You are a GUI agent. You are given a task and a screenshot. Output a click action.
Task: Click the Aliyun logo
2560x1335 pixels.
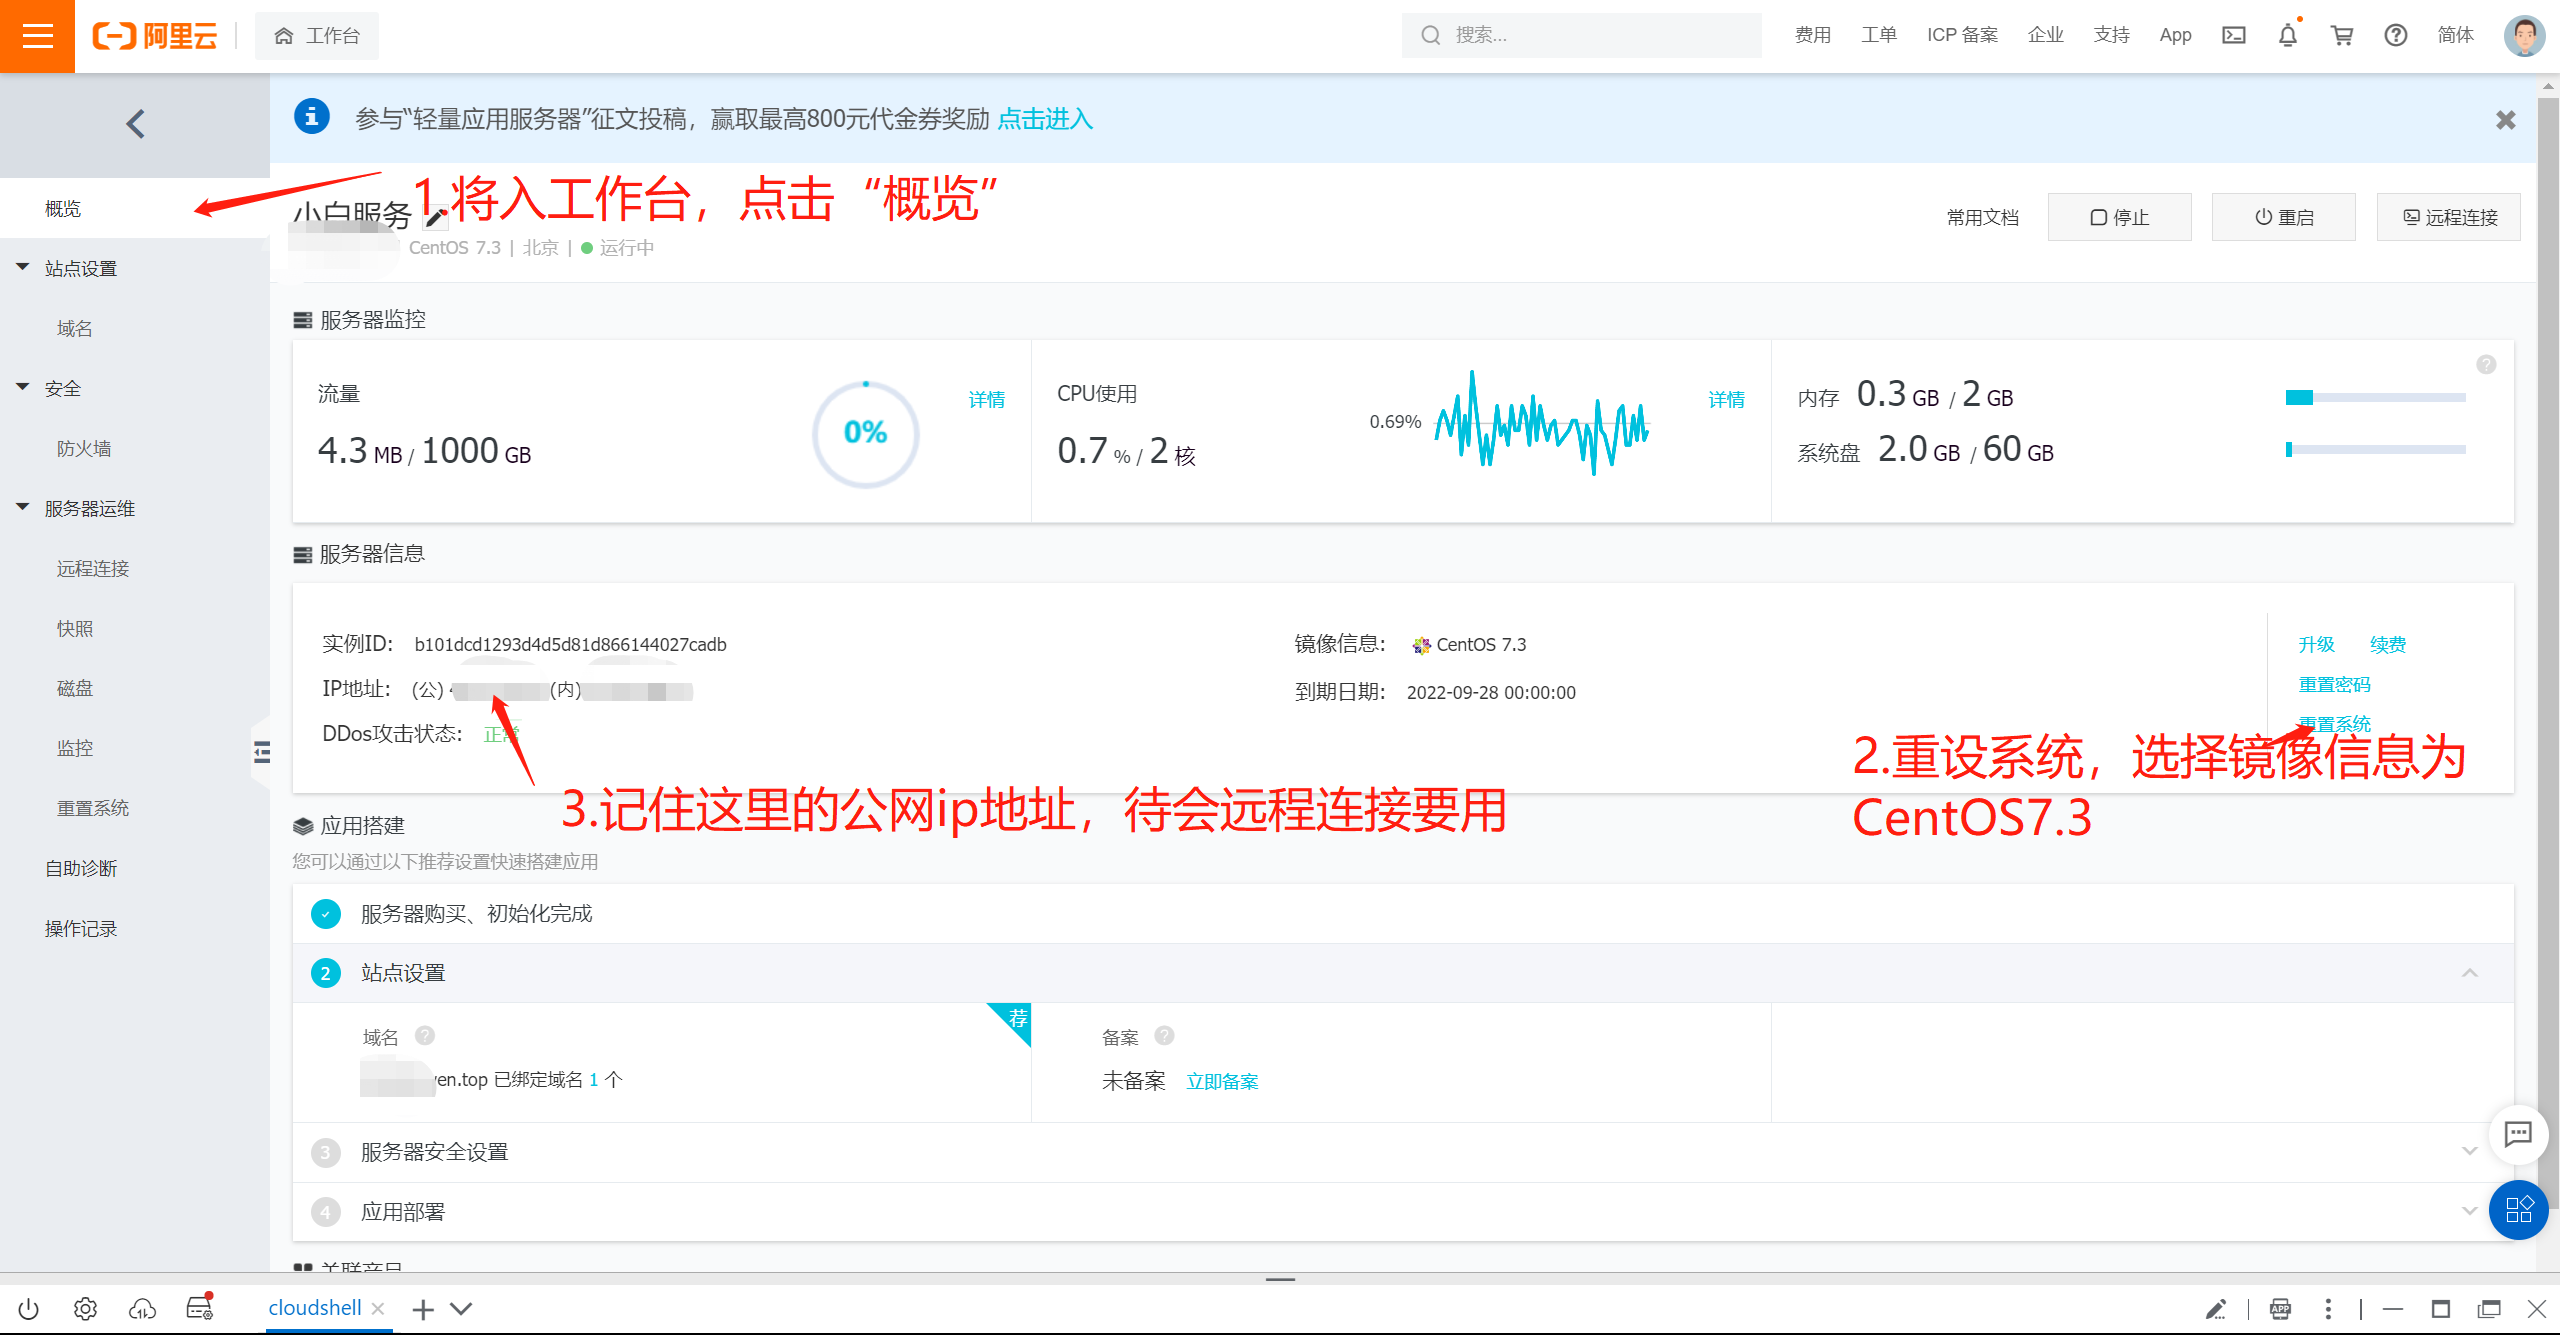[x=155, y=36]
